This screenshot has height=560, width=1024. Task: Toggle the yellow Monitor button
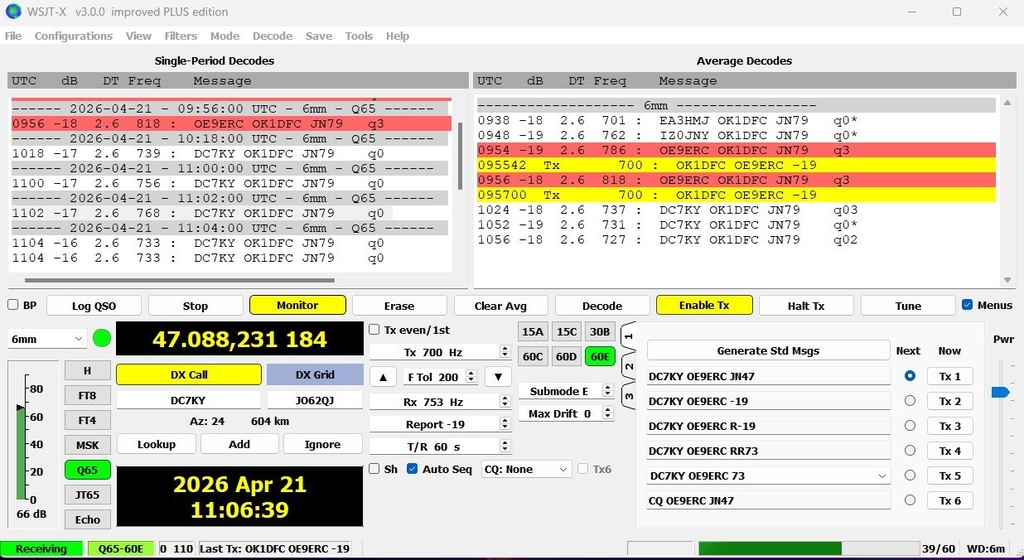[x=297, y=305]
